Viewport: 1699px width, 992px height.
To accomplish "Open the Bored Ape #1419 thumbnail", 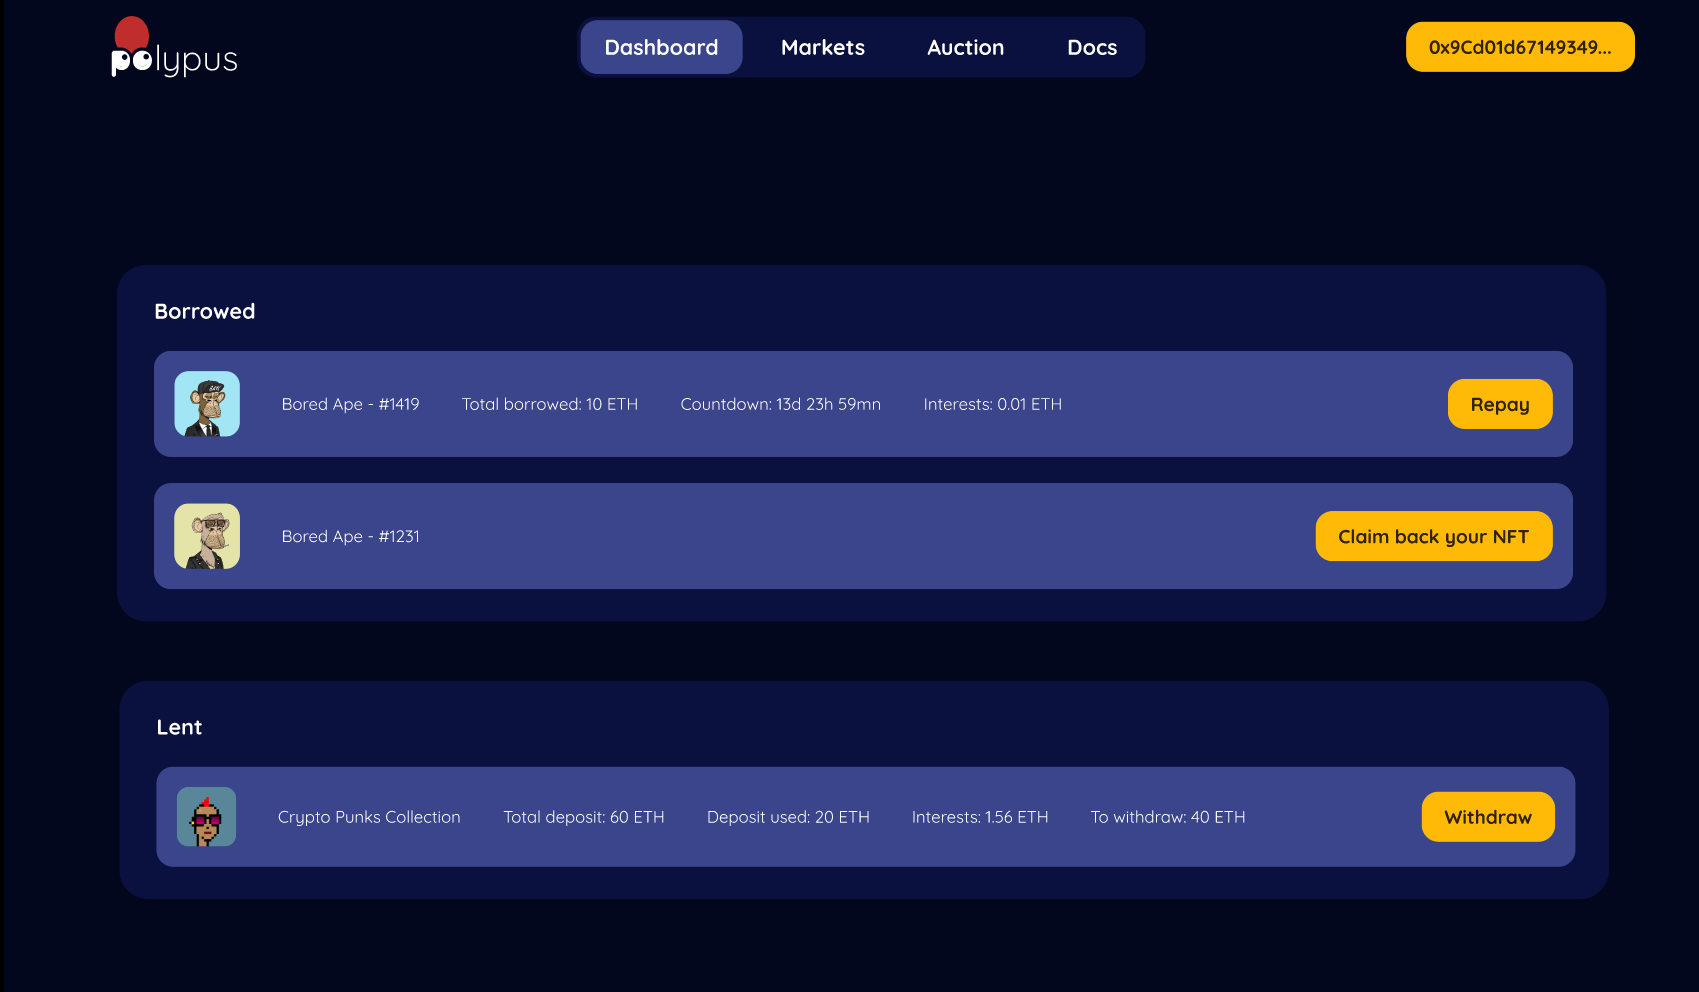I will (x=207, y=404).
